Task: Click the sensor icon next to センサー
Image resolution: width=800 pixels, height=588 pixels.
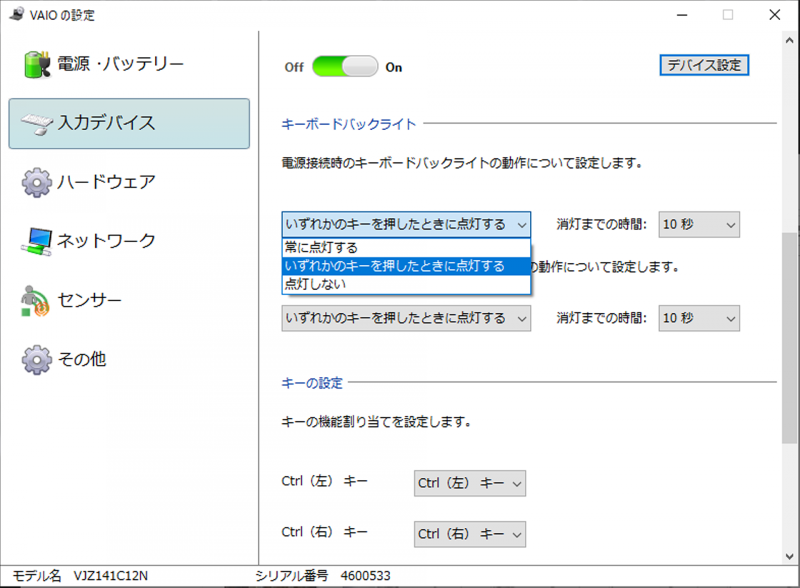Action: click(x=33, y=300)
